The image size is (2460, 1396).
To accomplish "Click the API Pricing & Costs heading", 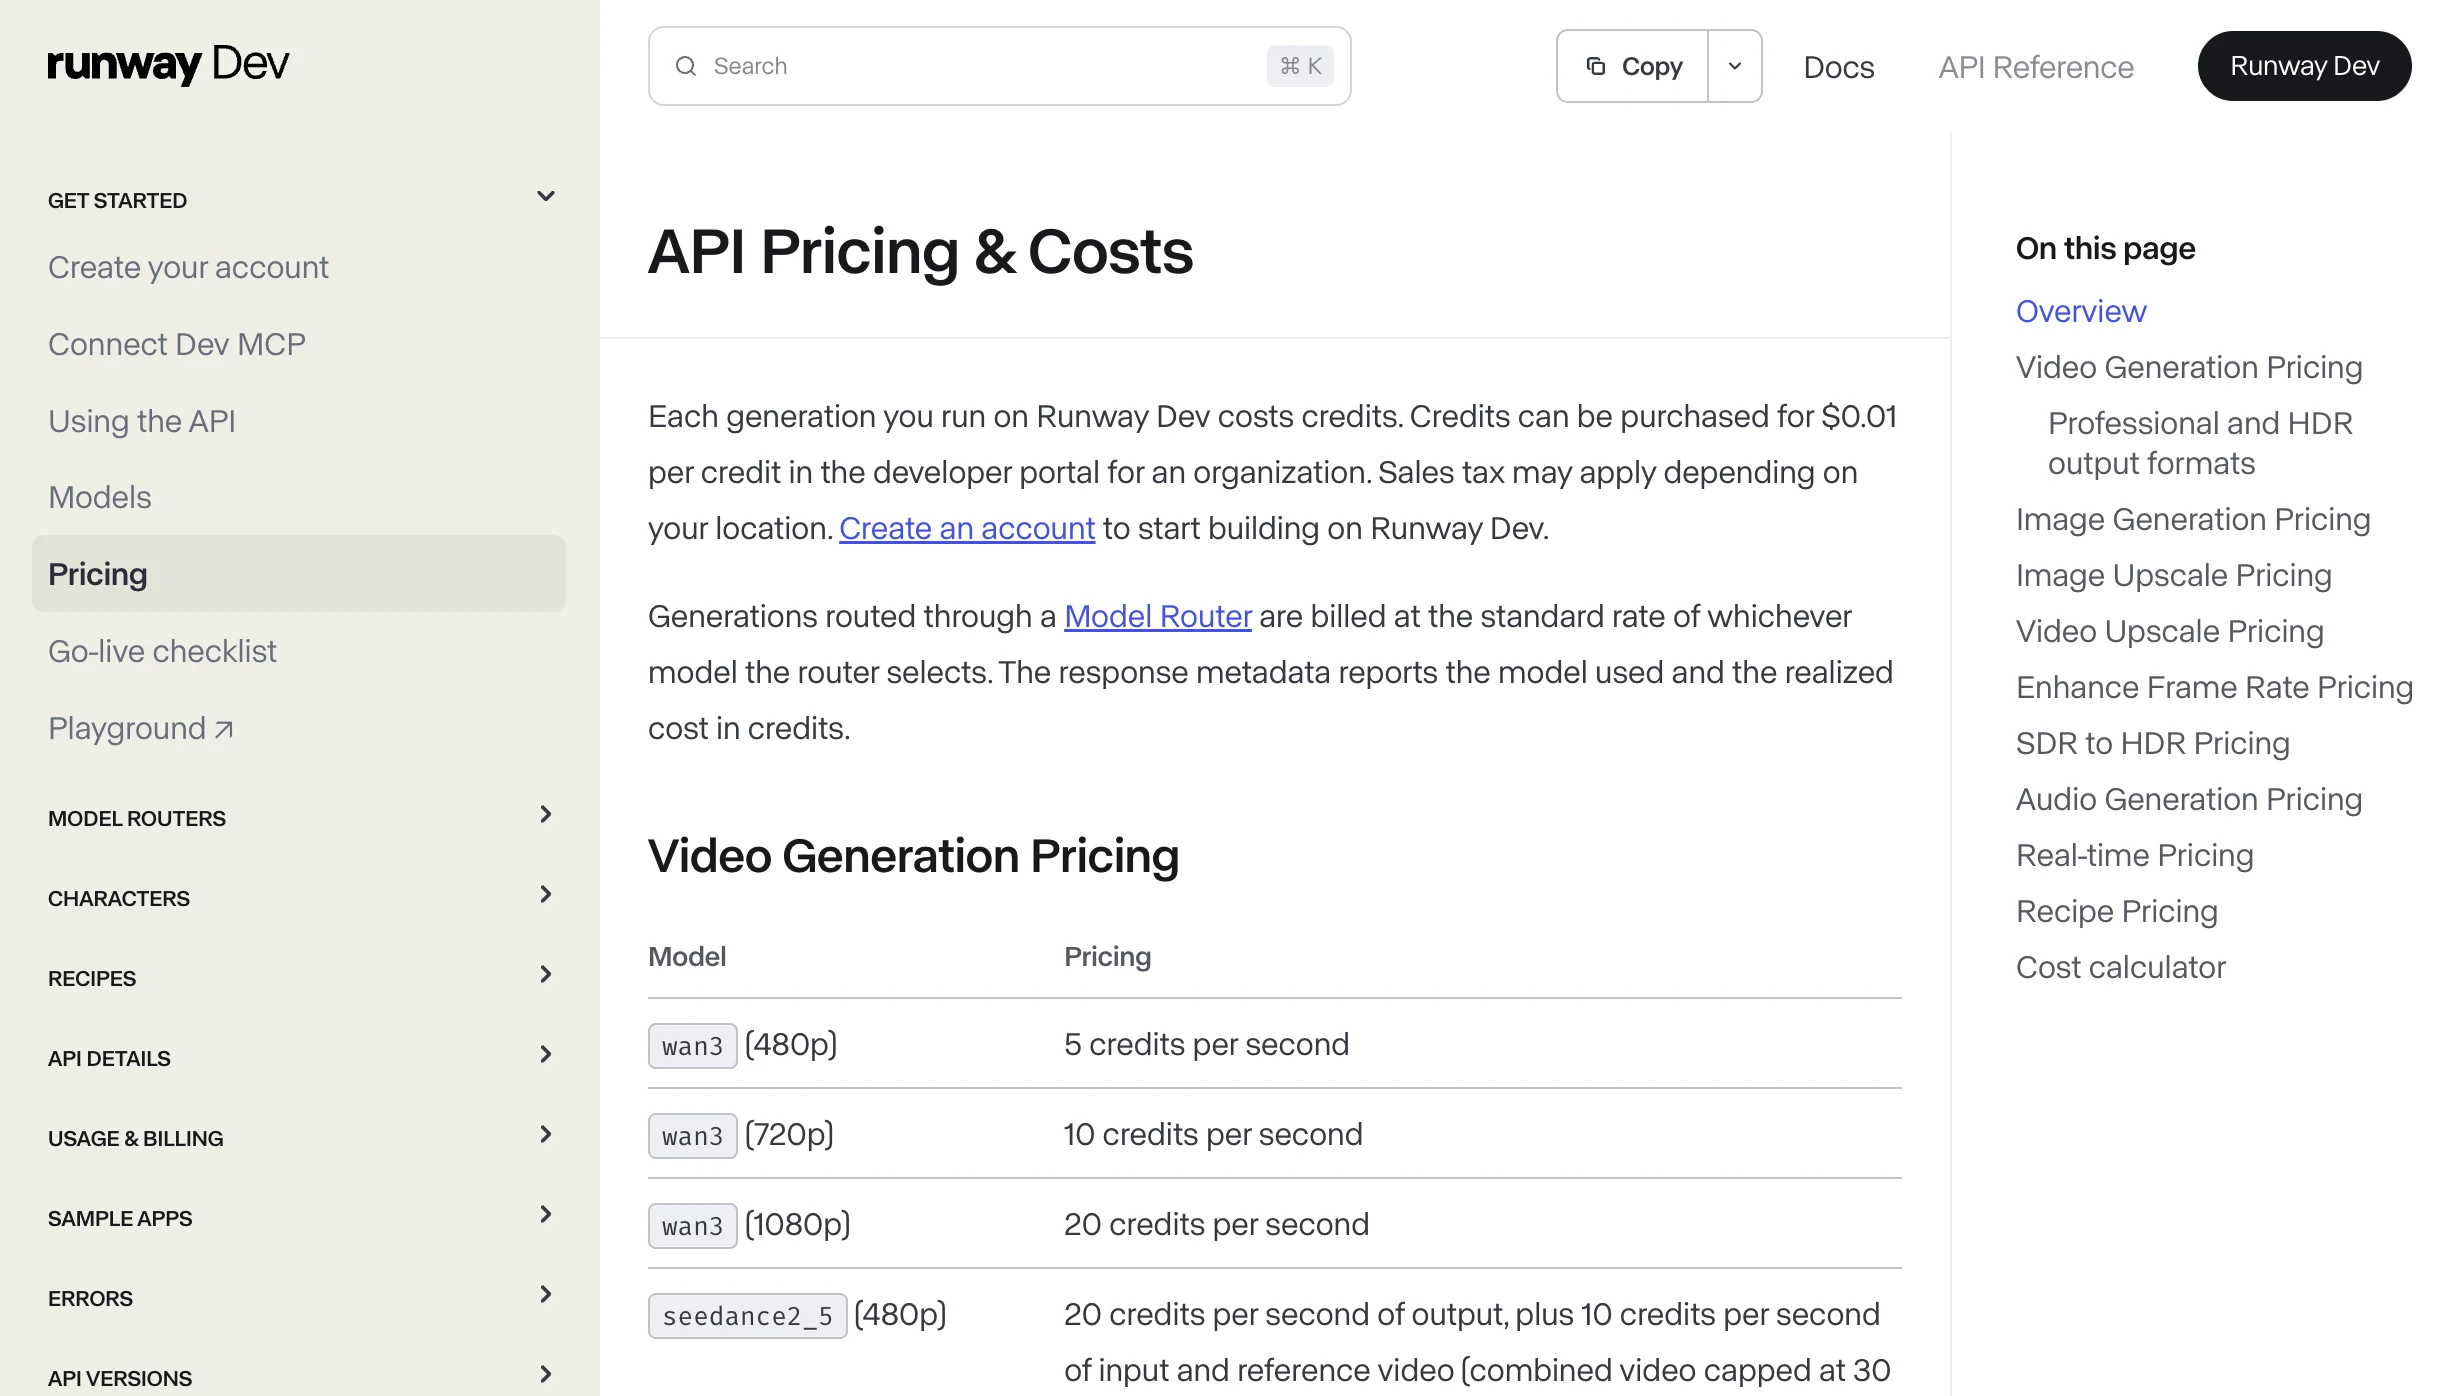I will [x=920, y=251].
